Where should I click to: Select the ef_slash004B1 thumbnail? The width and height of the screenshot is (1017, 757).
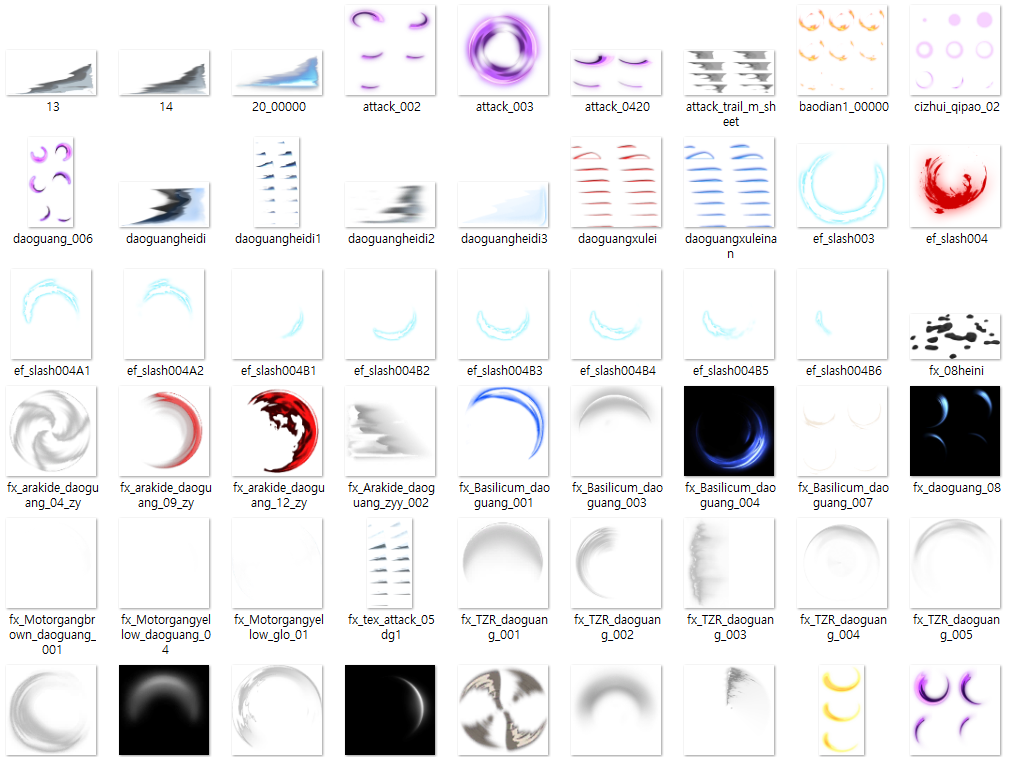click(277, 314)
